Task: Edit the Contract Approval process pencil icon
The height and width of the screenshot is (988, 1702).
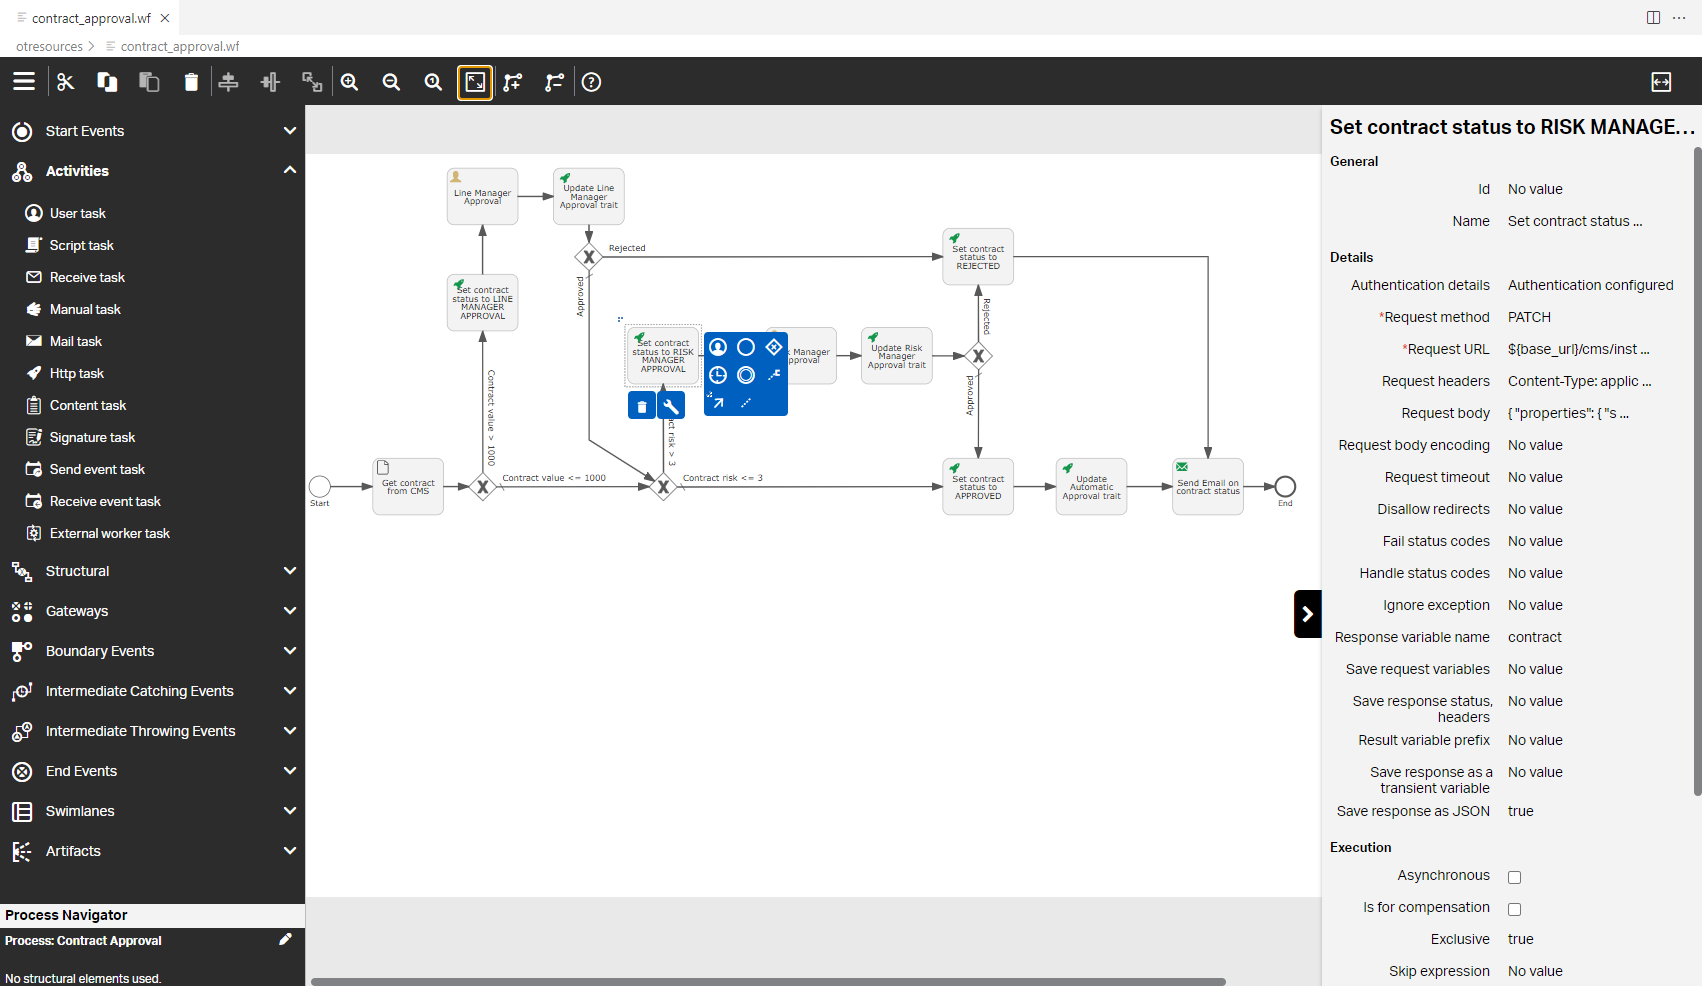Action: (285, 940)
